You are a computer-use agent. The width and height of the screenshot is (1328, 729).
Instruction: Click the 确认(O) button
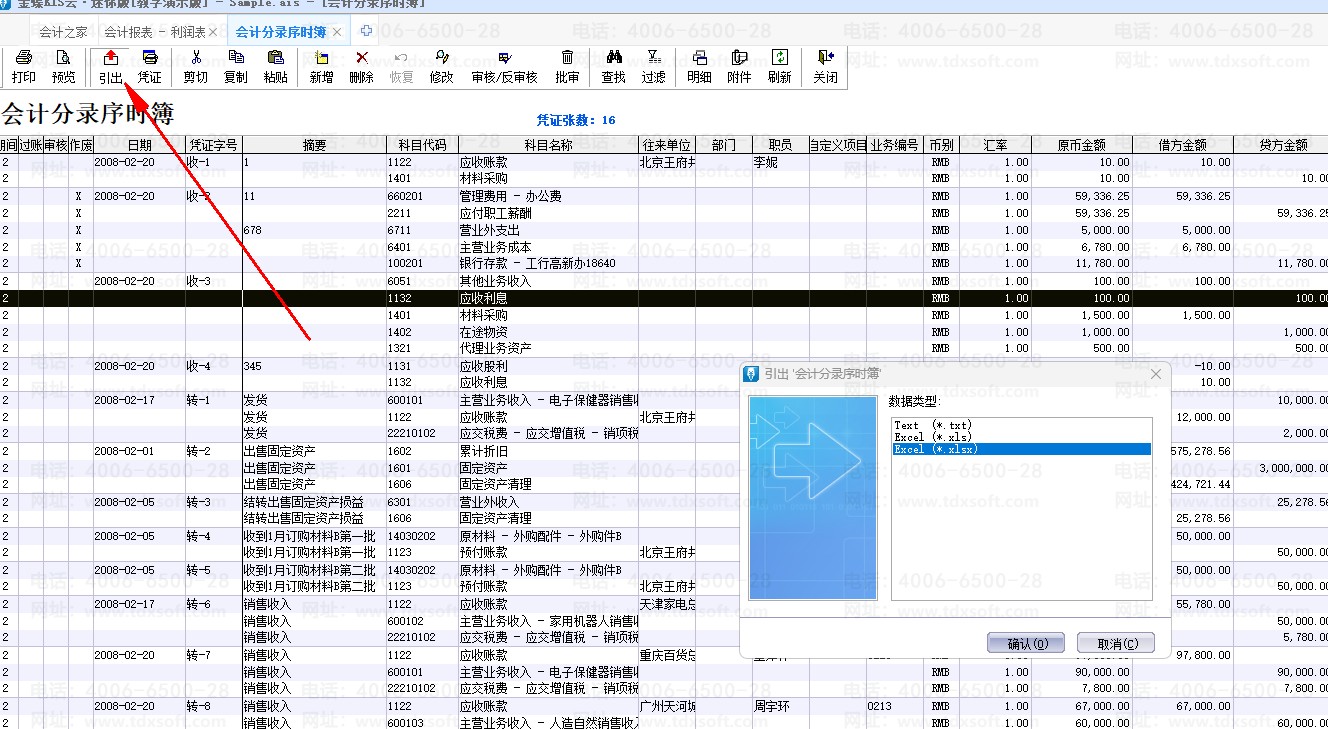(1025, 643)
